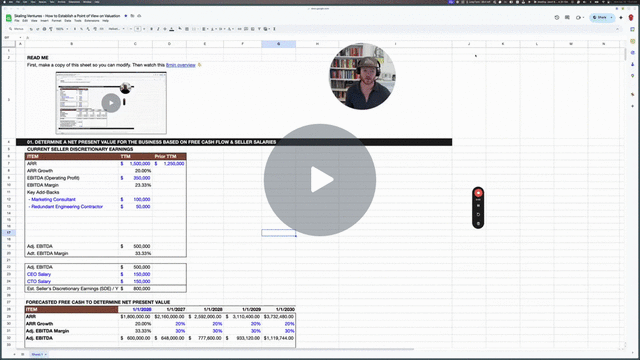Open the 8min overview link

pyautogui.click(x=180, y=65)
